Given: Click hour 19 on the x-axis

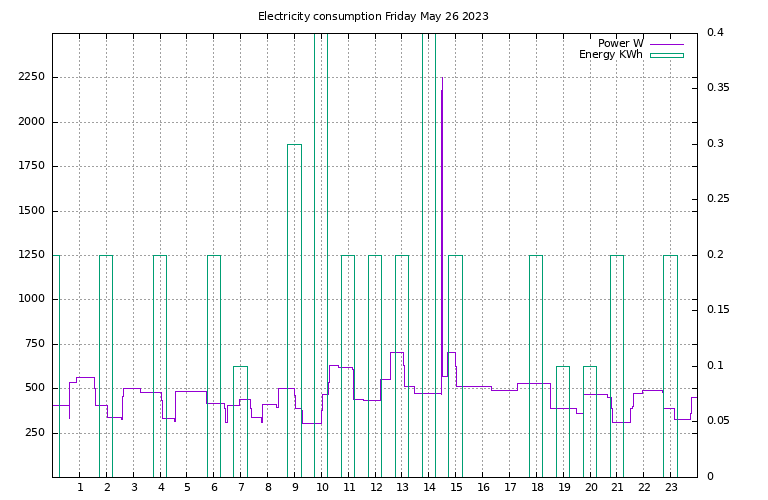Looking at the screenshot, I should (x=564, y=488).
